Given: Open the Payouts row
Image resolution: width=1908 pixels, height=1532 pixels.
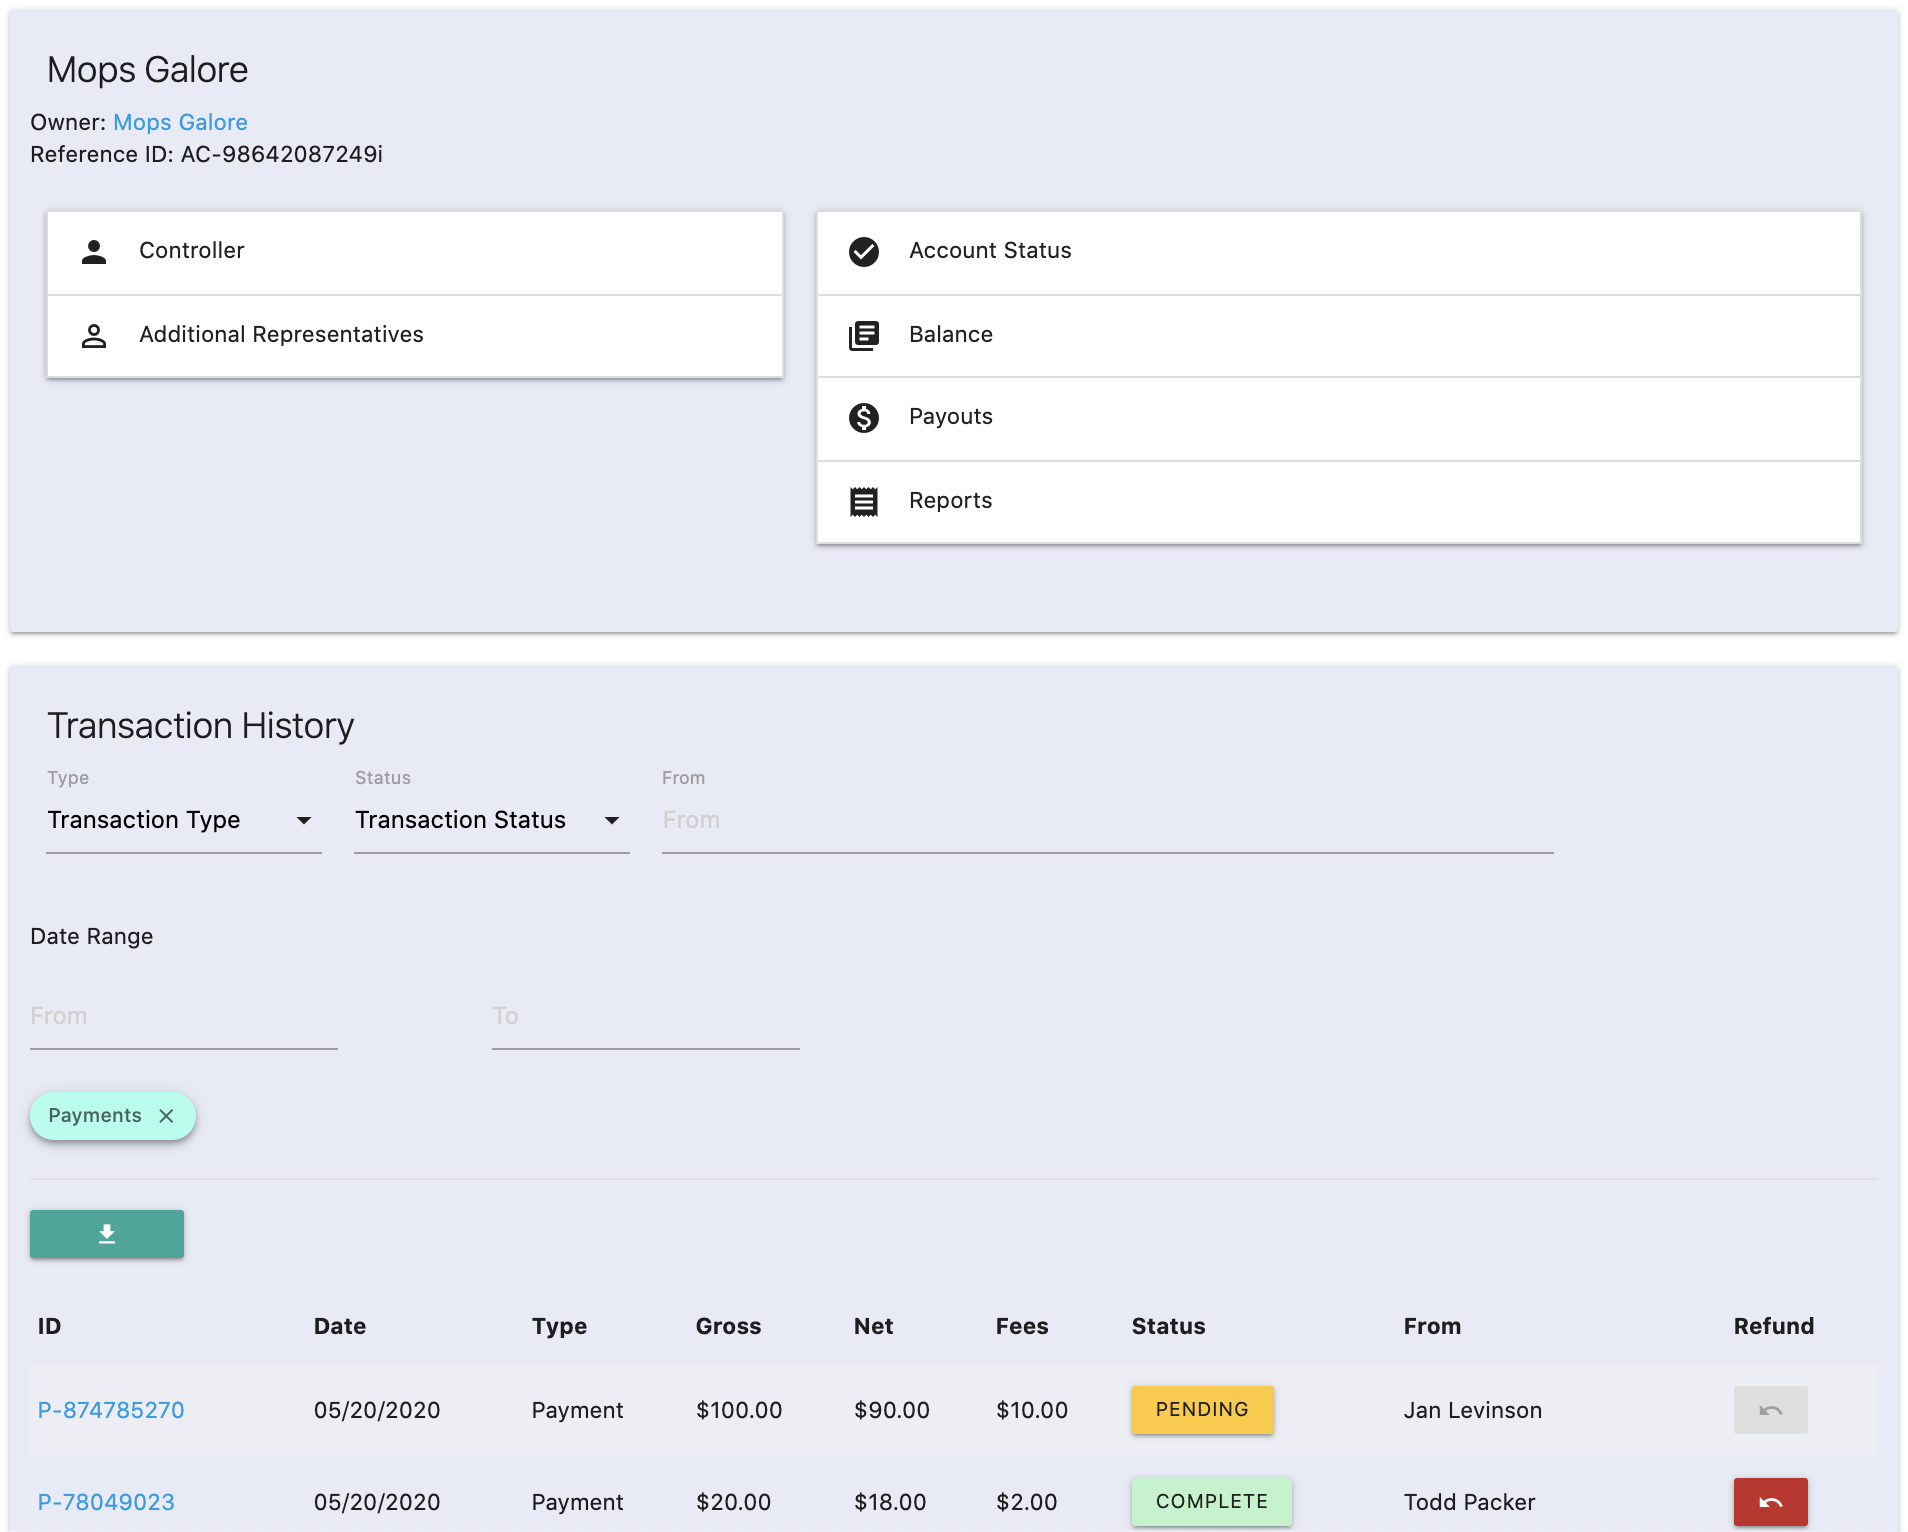Looking at the screenshot, I should [x=1339, y=418].
